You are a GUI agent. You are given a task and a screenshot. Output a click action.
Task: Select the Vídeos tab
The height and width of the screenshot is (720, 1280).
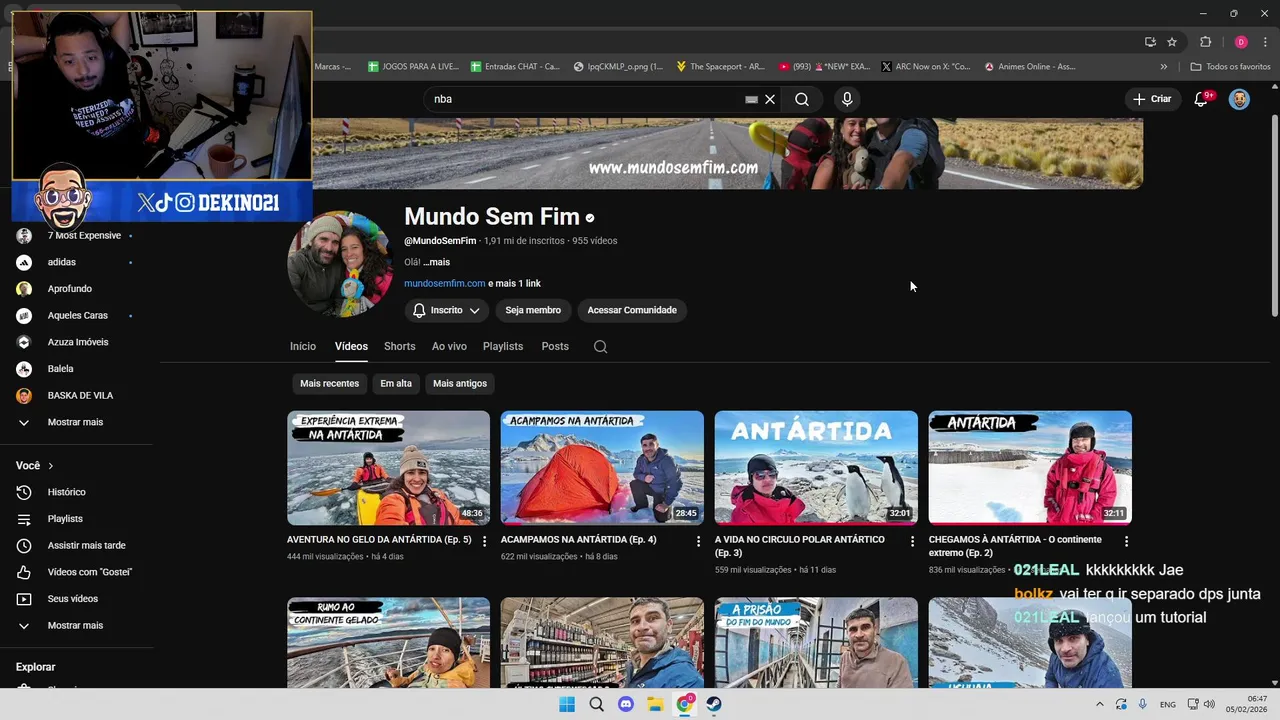351,346
